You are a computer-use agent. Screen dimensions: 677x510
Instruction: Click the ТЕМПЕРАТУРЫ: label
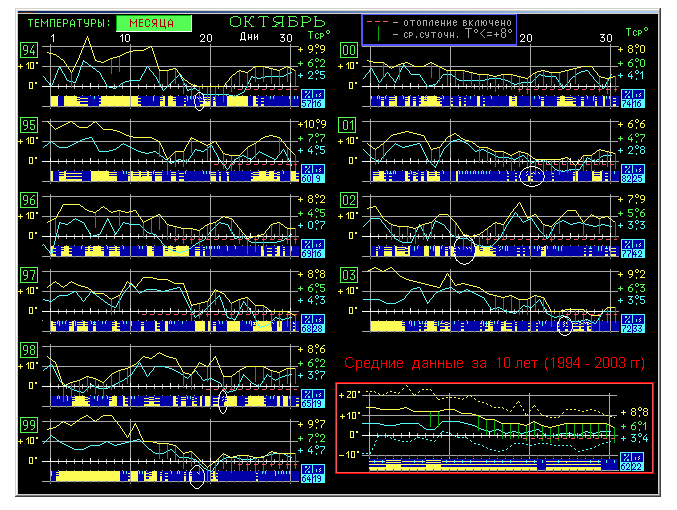(x=69, y=23)
